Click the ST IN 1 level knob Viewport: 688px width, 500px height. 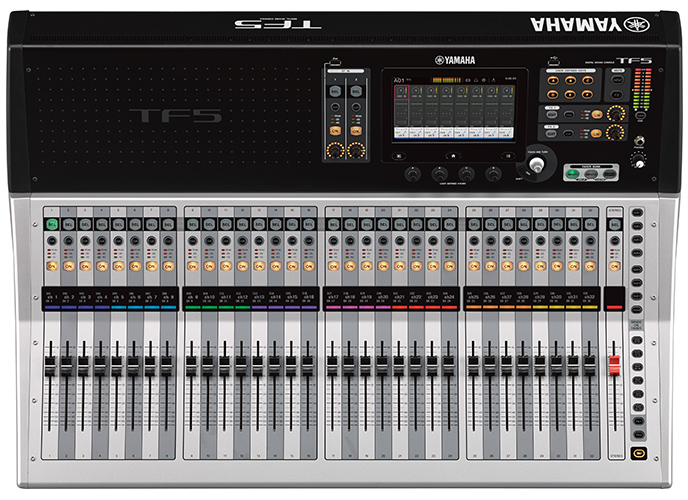[x=335, y=150]
